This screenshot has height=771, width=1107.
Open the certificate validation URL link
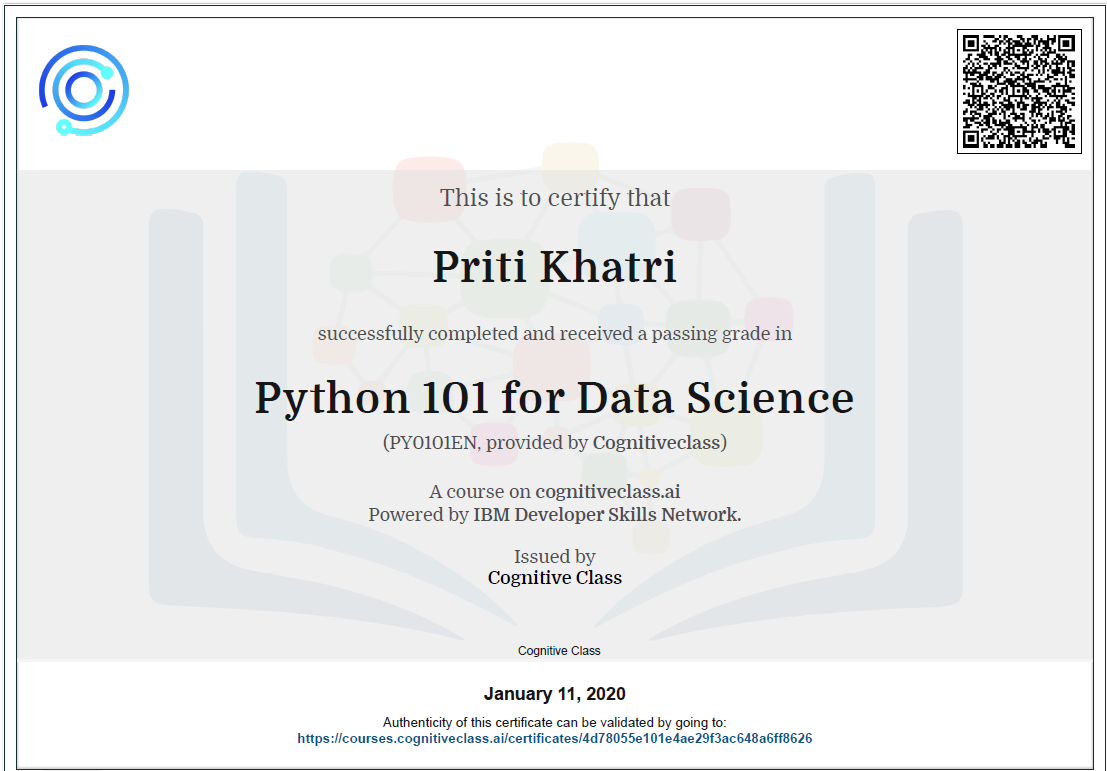tap(555, 738)
